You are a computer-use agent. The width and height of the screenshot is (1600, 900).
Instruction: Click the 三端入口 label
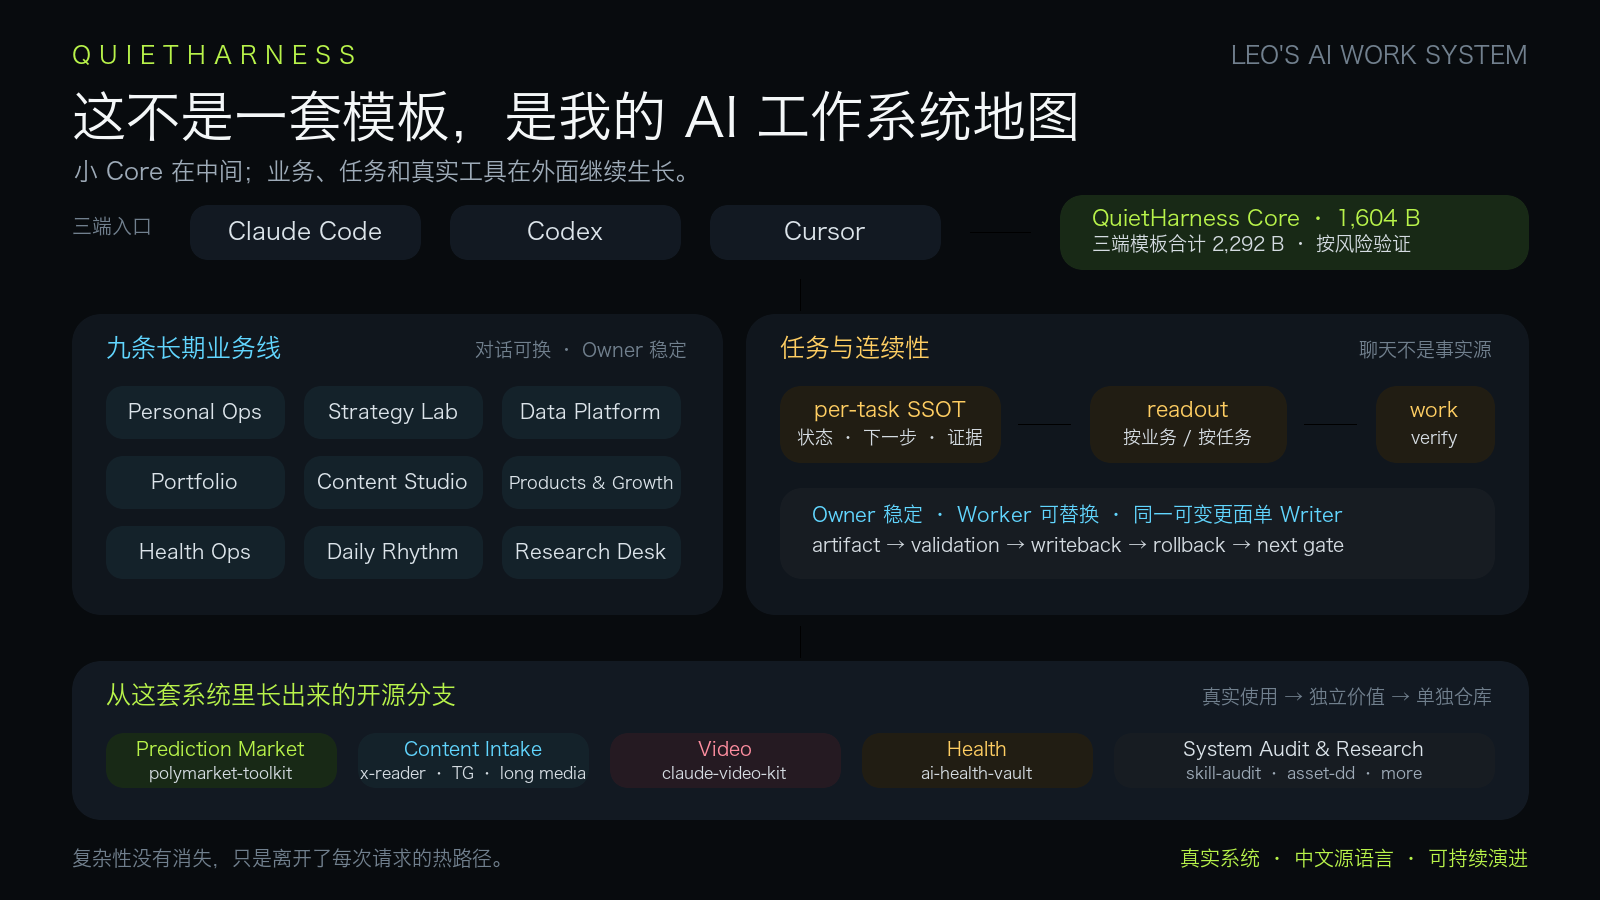tap(112, 227)
